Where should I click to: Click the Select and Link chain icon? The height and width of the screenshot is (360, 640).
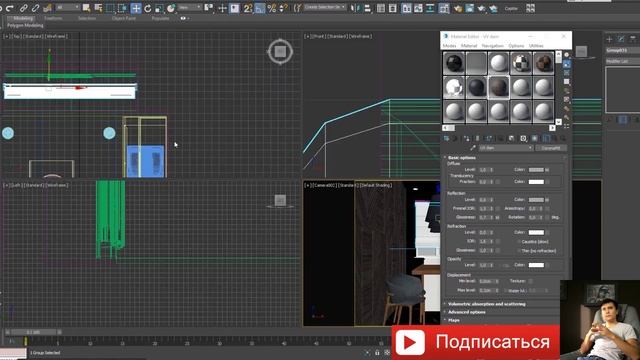click(x=24, y=8)
